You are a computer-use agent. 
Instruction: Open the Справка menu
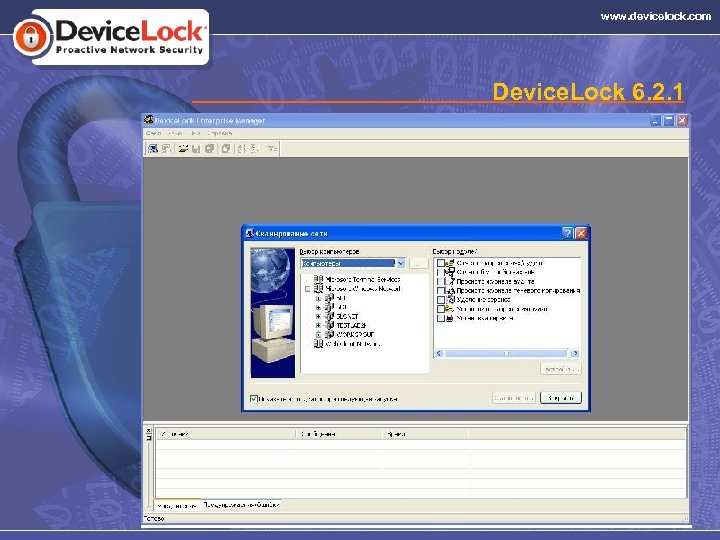219,133
